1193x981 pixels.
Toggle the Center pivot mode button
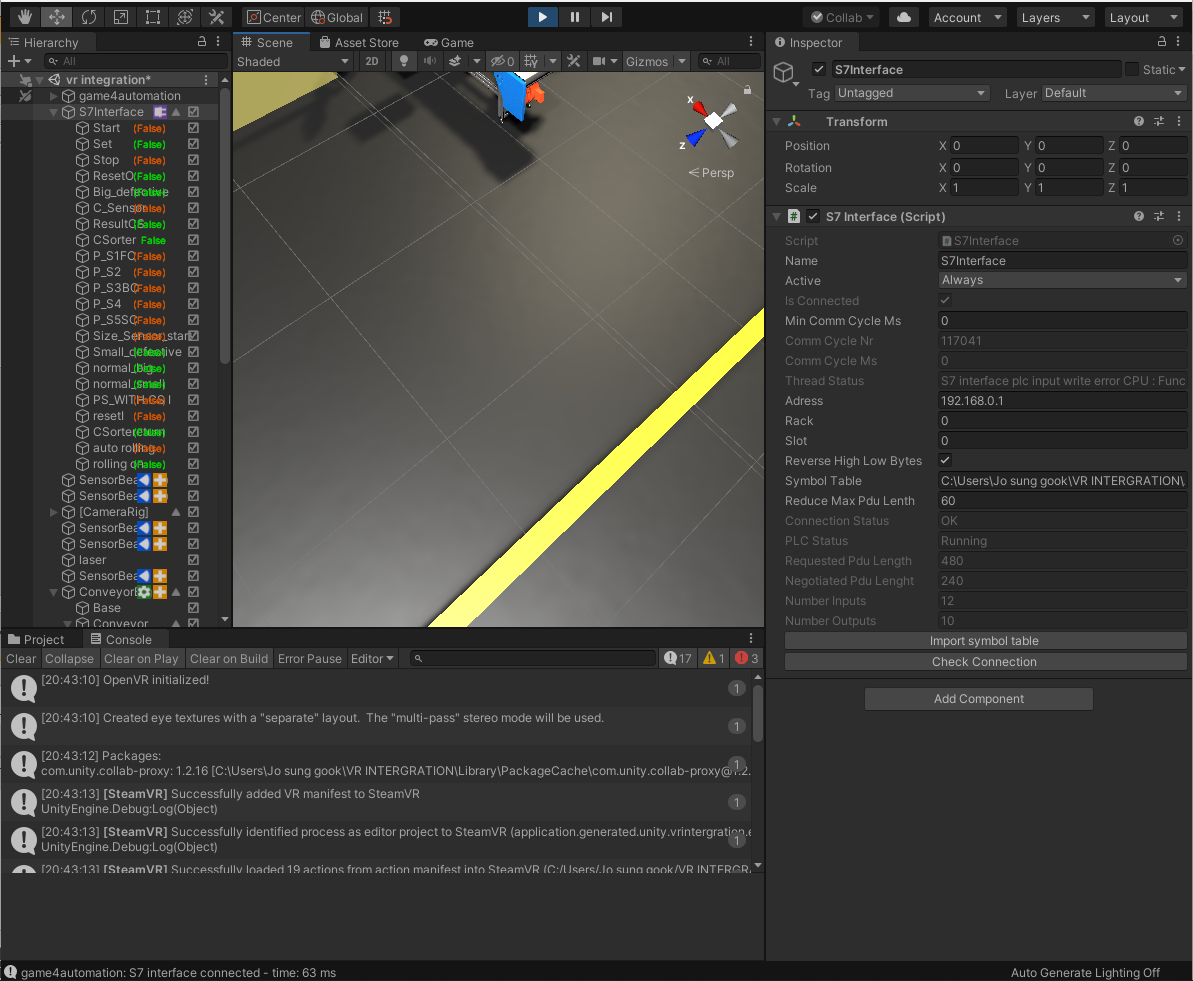[x=274, y=17]
